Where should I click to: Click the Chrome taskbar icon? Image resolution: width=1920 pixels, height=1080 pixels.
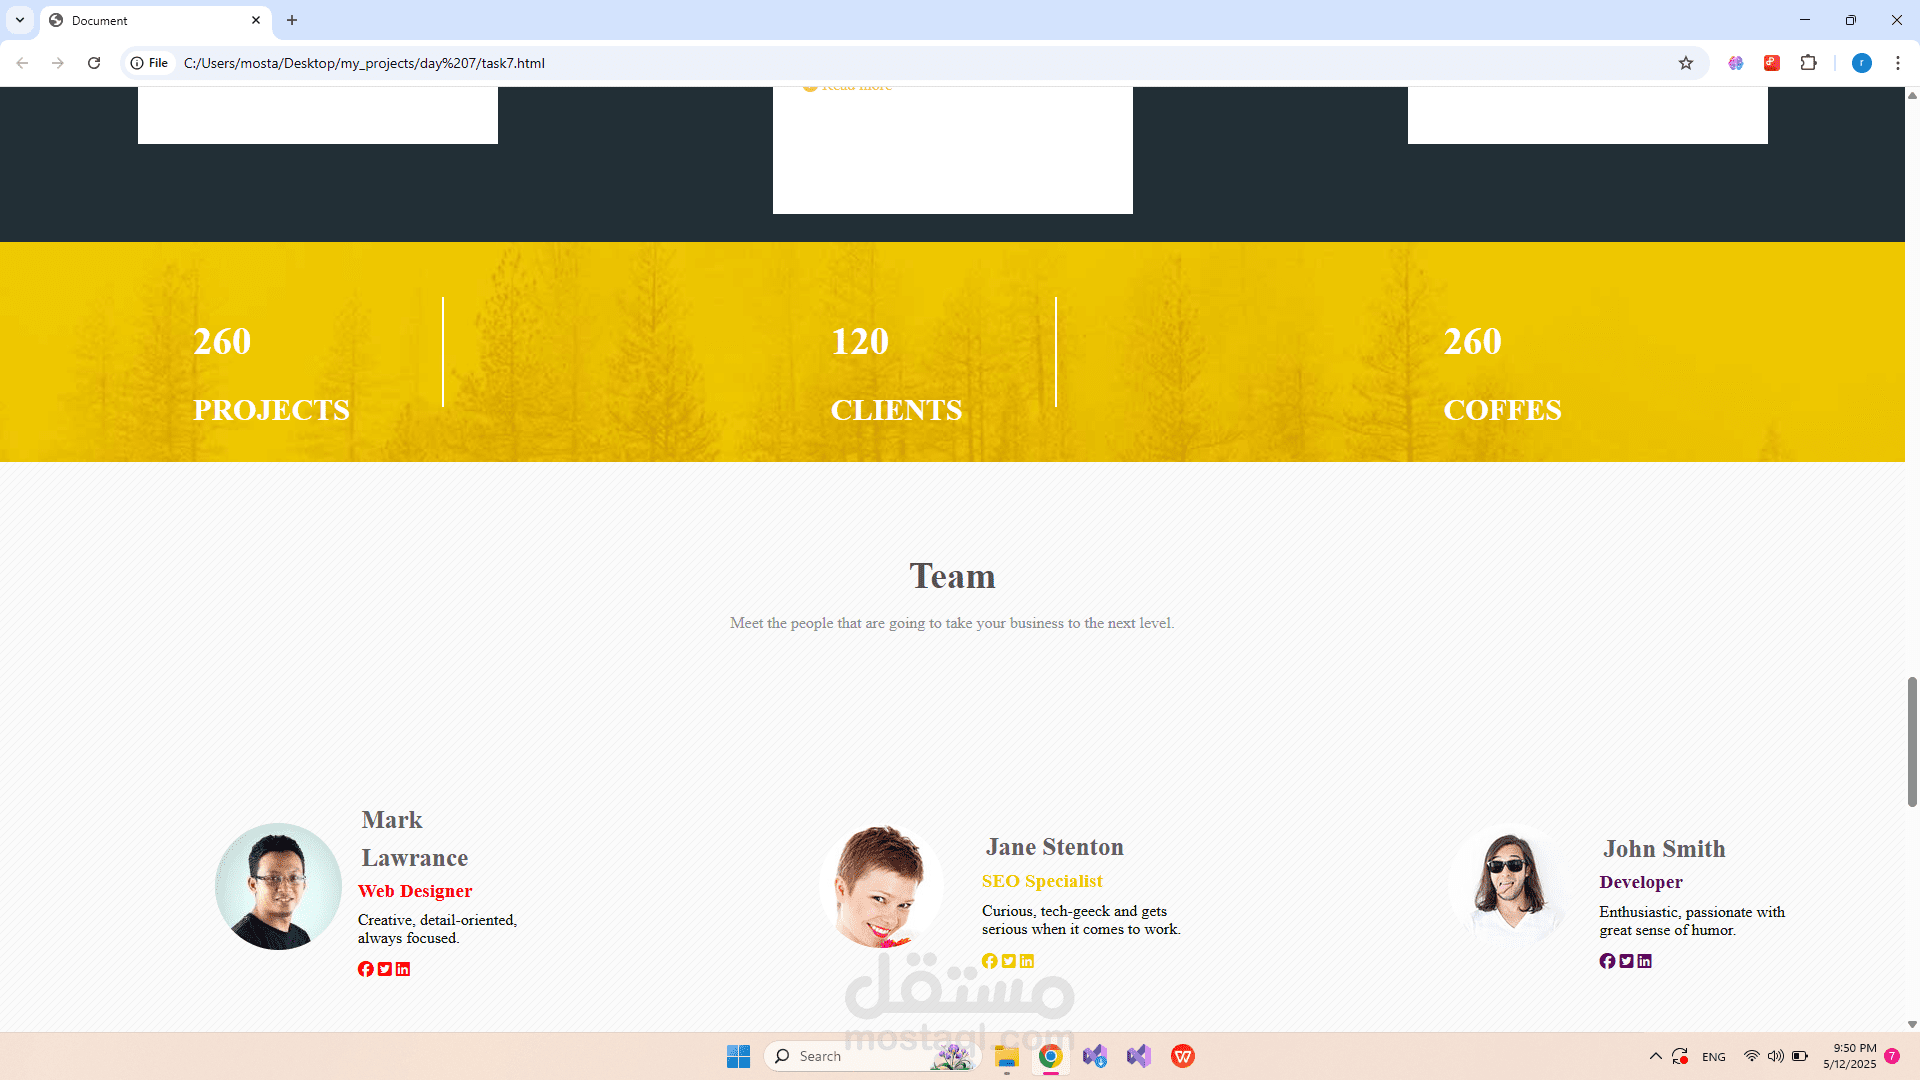pyautogui.click(x=1050, y=1056)
